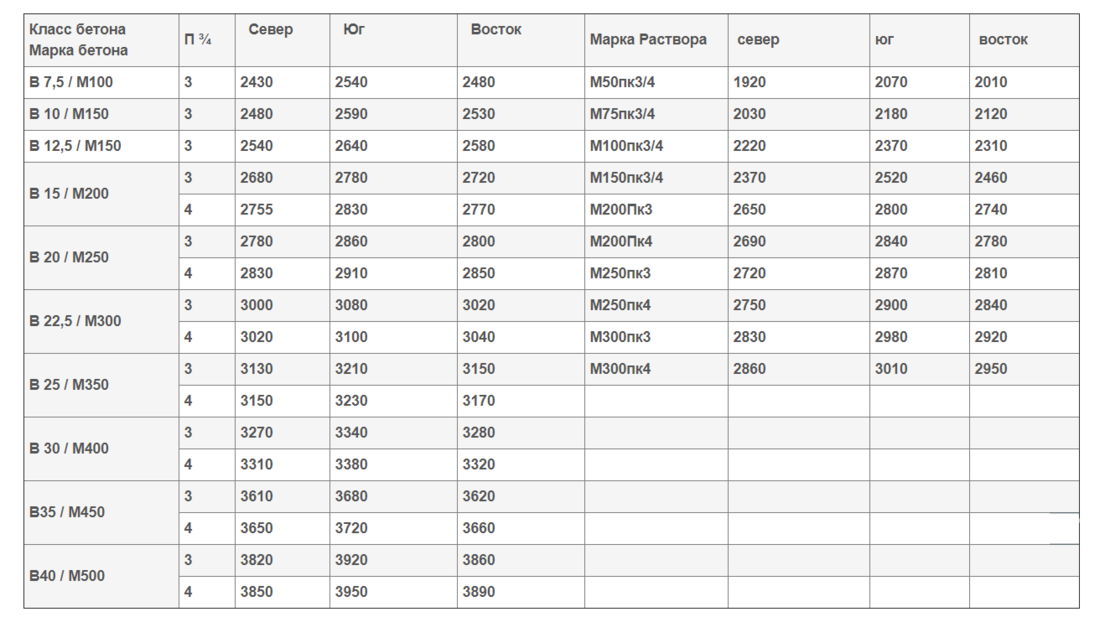Click the 'П ¾' column header
Viewport: 1105px width, 617px height.
point(207,40)
